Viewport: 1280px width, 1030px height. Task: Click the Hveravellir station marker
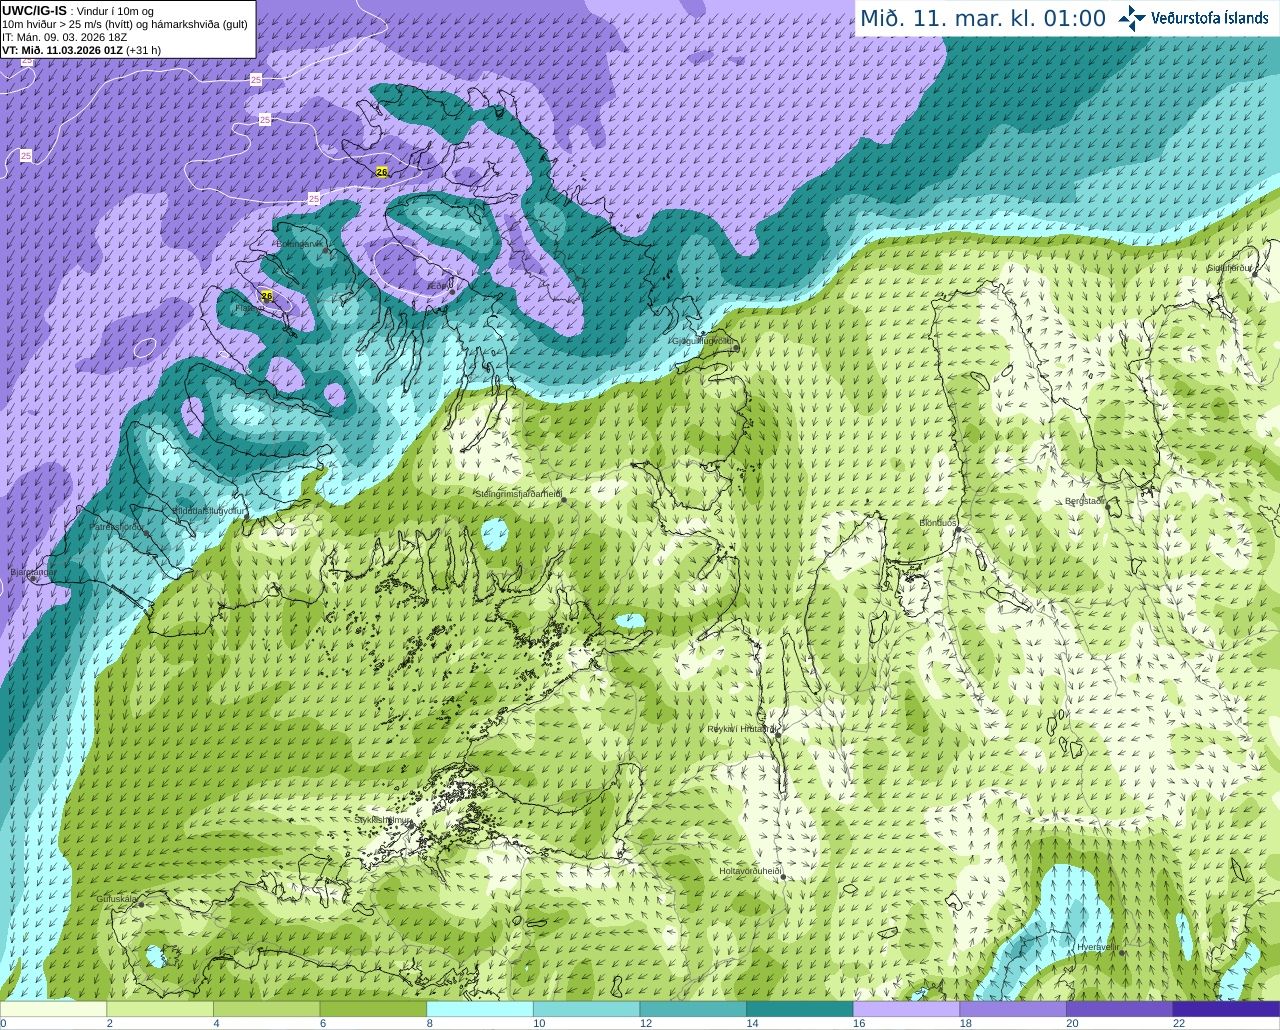(1122, 953)
